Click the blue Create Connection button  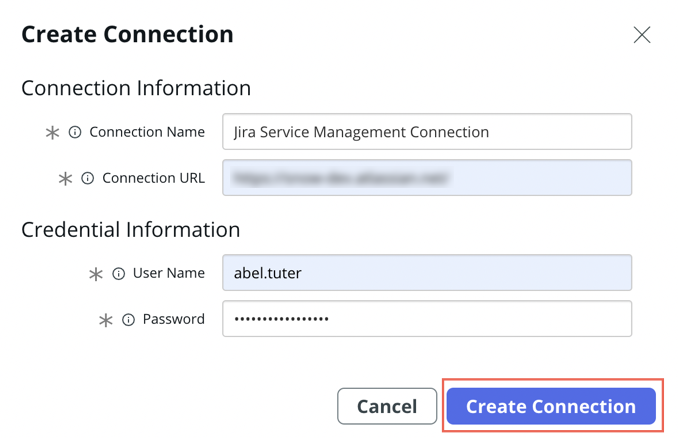tap(551, 406)
